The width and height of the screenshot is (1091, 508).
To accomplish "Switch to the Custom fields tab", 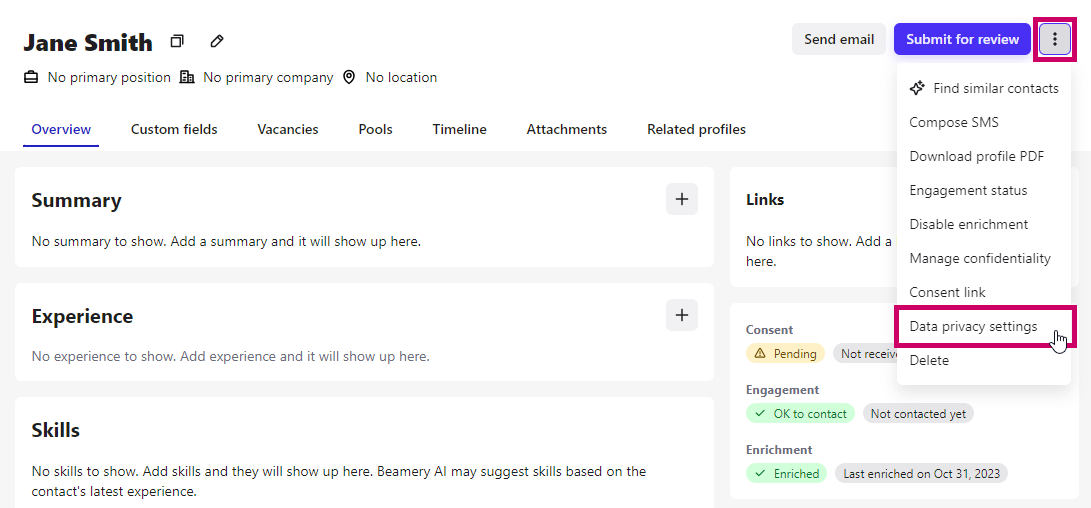I will coord(174,129).
